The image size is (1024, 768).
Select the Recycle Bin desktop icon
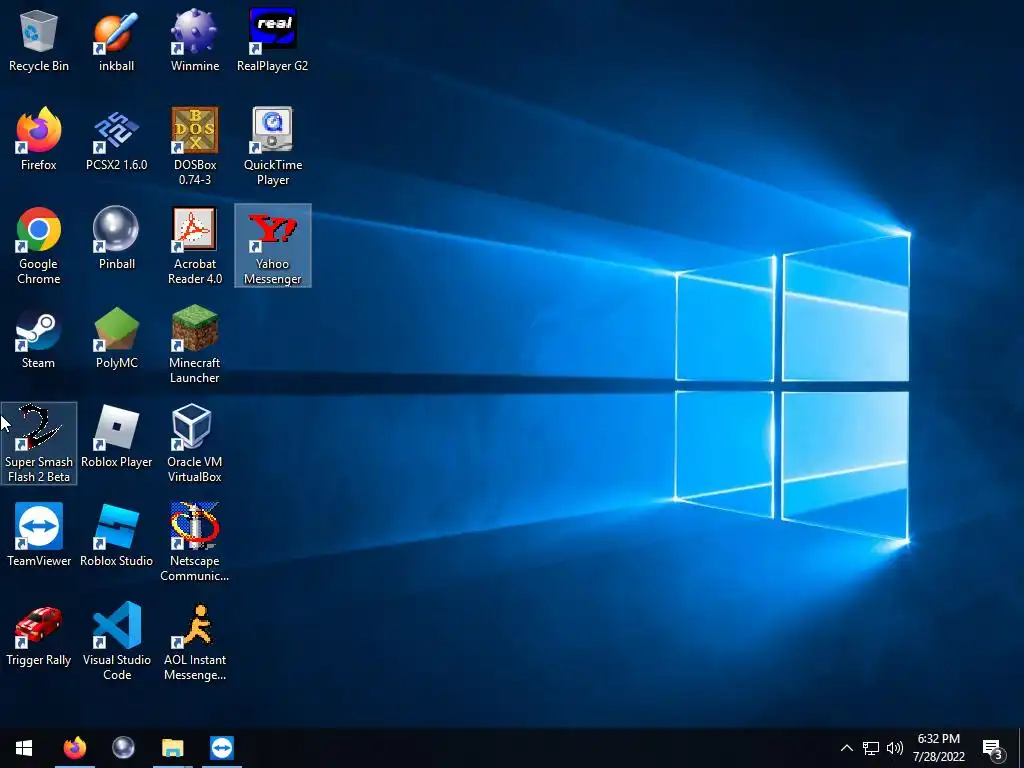(x=39, y=40)
